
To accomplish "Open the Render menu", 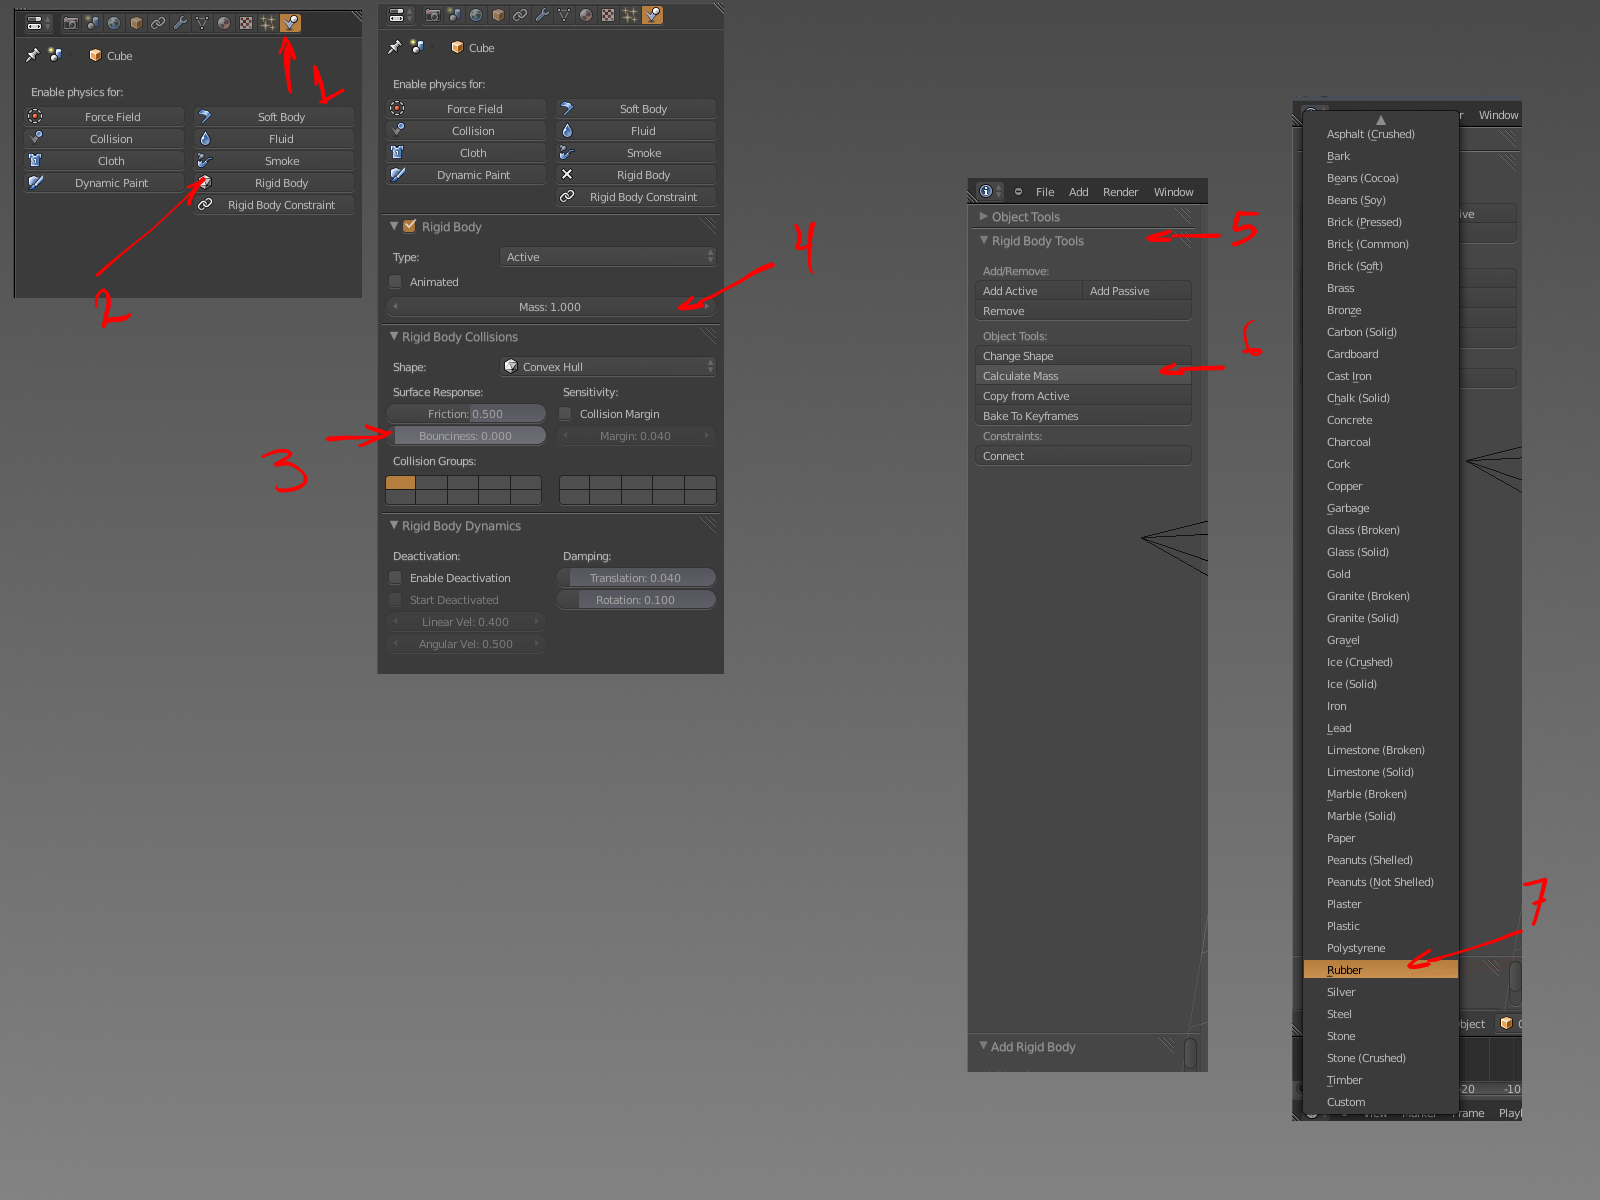I will 1121,192.
